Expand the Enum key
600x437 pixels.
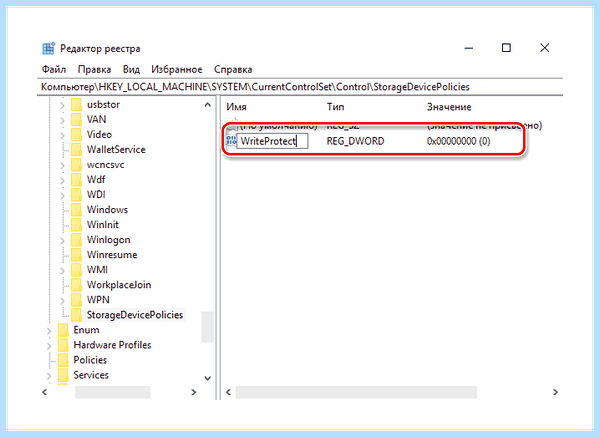pos(49,330)
